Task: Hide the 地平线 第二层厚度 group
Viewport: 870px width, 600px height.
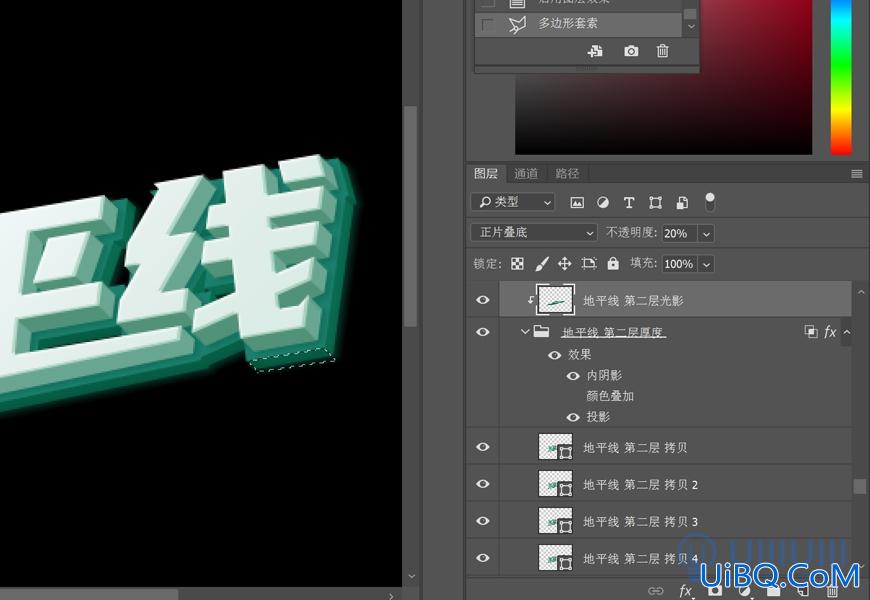Action: [483, 332]
